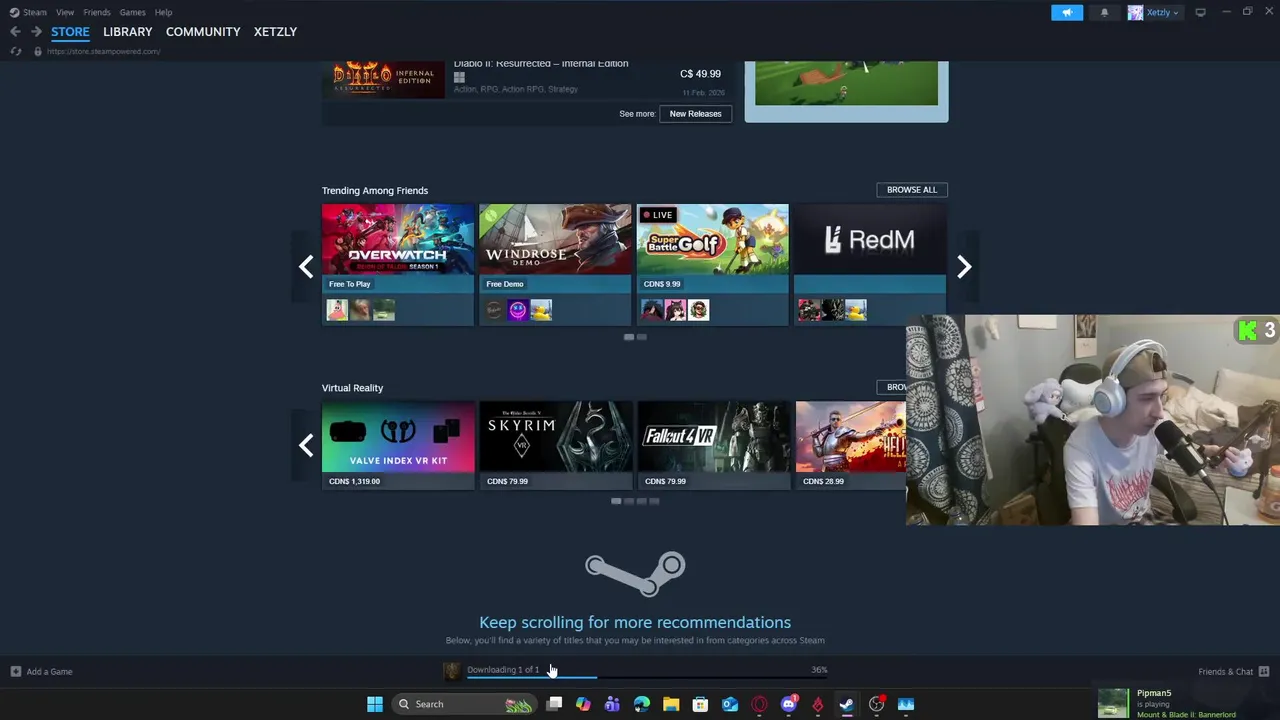Click the duck avatar under Windrose

click(541, 310)
